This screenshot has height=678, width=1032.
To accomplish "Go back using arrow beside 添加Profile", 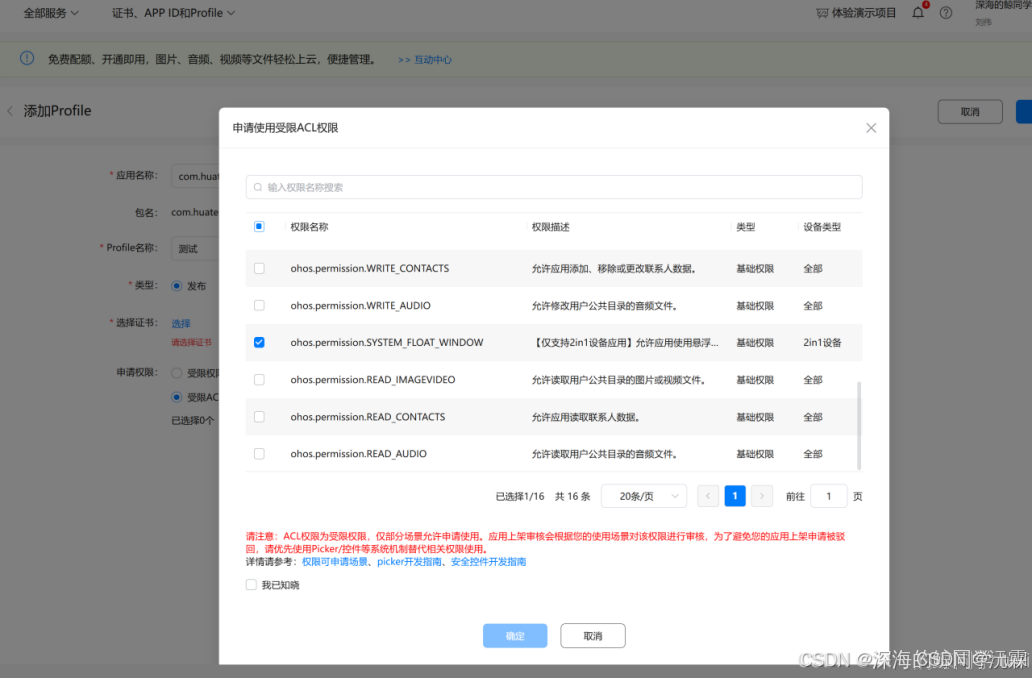I will (10, 111).
